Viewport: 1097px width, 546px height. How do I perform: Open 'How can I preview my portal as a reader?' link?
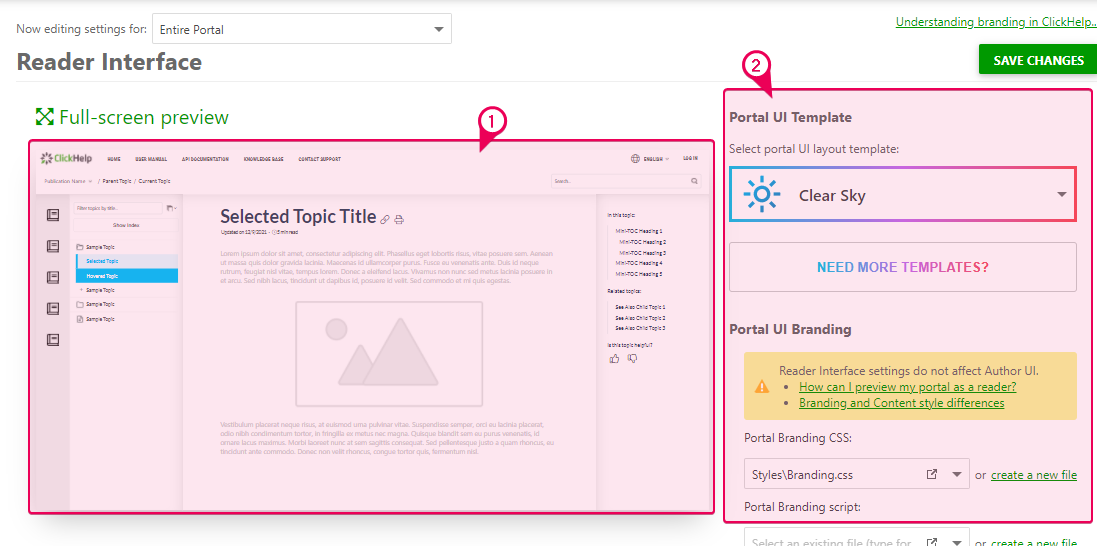[907, 386]
